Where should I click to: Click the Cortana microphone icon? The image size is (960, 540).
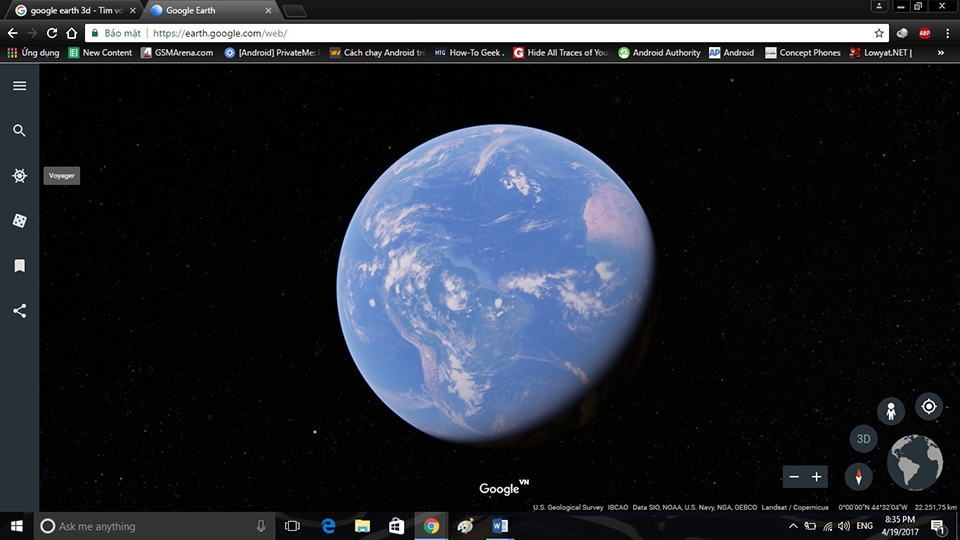click(x=261, y=526)
